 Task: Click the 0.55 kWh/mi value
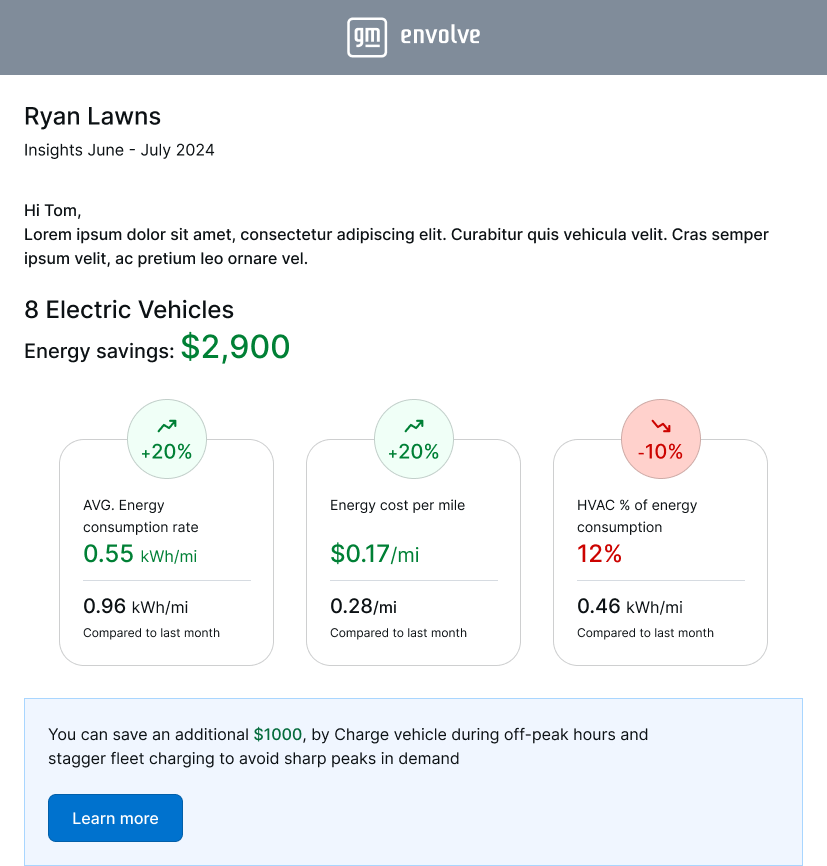140,554
